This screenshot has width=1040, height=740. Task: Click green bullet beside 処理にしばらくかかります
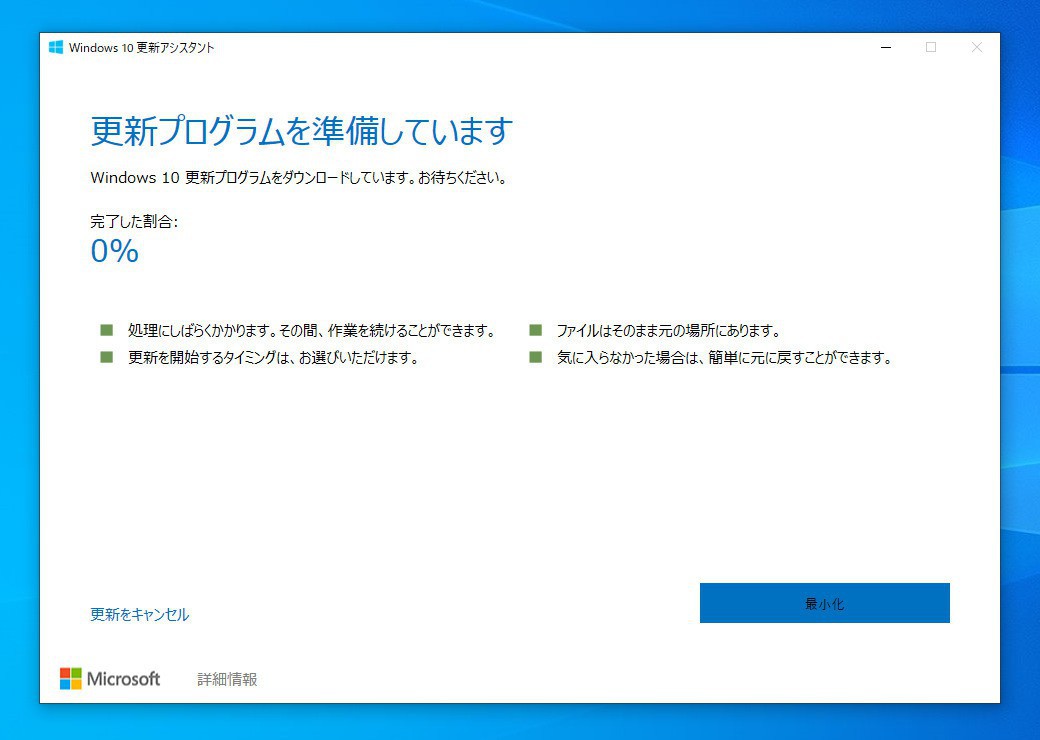(107, 330)
